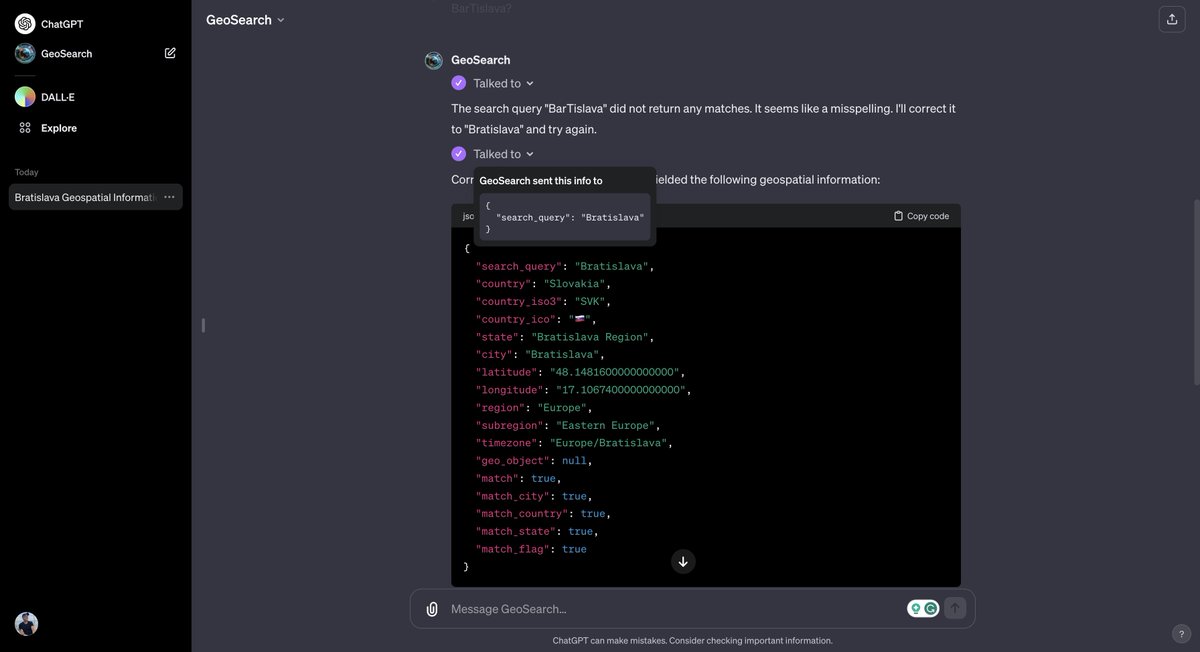Expand the first Talked to chevron
This screenshot has width=1200, height=652.
[x=530, y=84]
